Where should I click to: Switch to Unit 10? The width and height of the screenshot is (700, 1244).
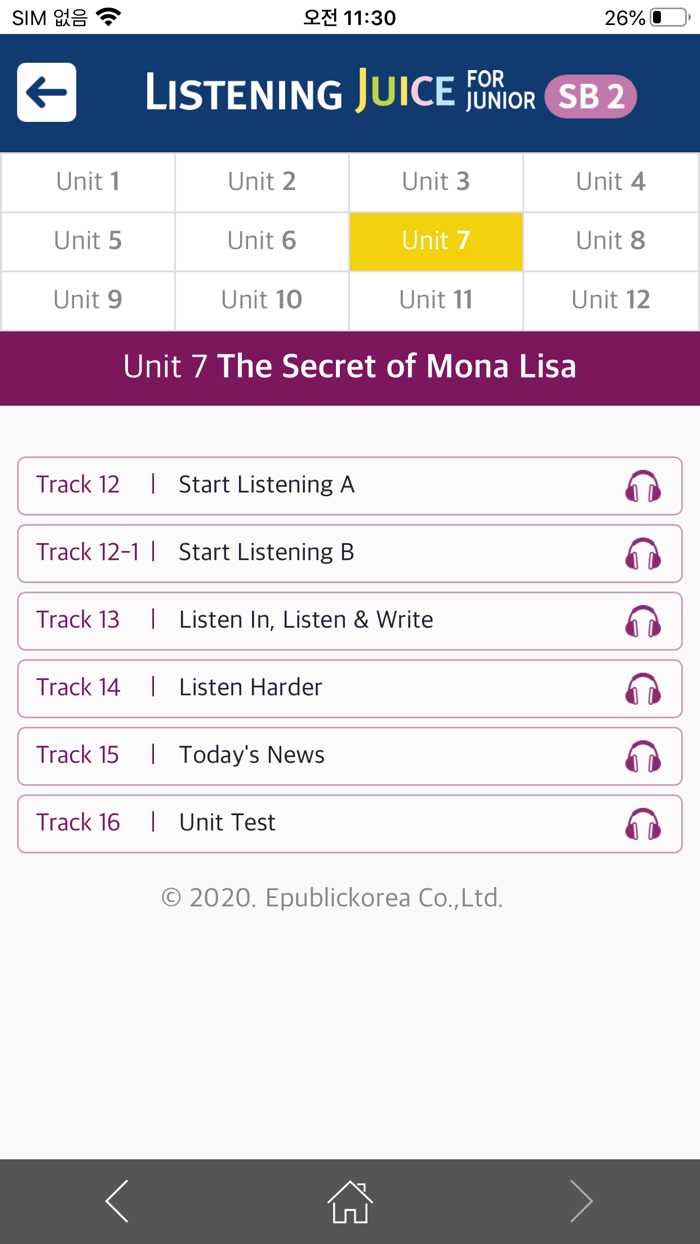pyautogui.click(x=261, y=300)
